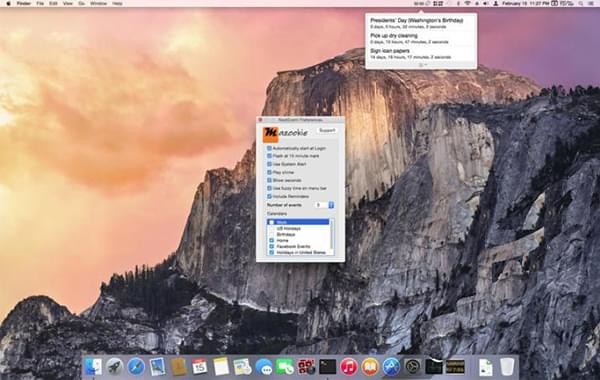
Task: Toggle Automatically start at Login checkbox
Action: click(269, 148)
